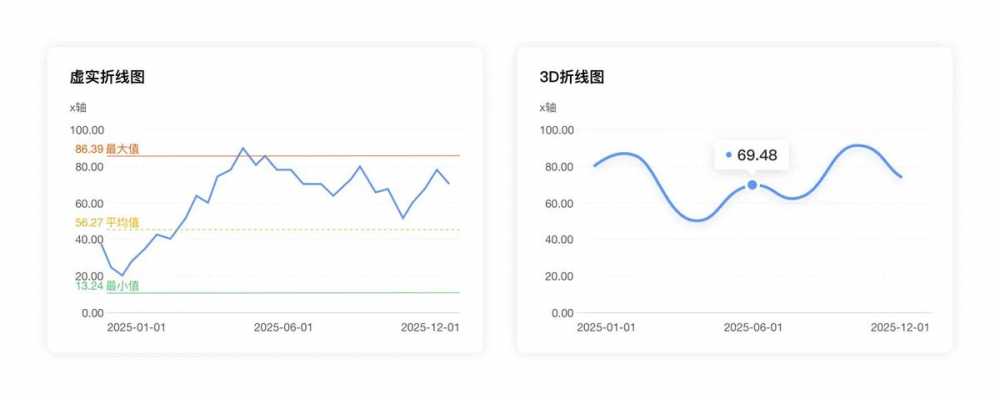
Task: Click 2025-06-01 on the left chart axis
Action: pos(283,327)
